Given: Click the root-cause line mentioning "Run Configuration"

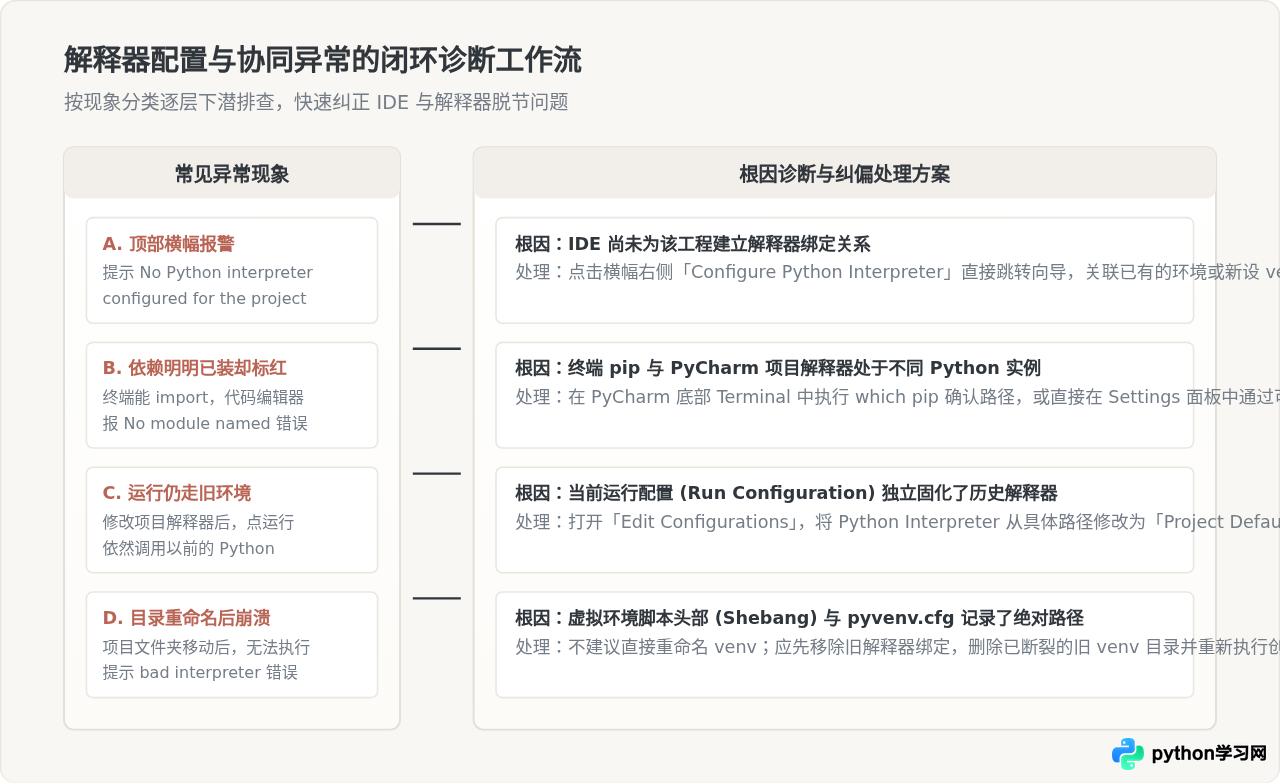Looking at the screenshot, I should (786, 493).
